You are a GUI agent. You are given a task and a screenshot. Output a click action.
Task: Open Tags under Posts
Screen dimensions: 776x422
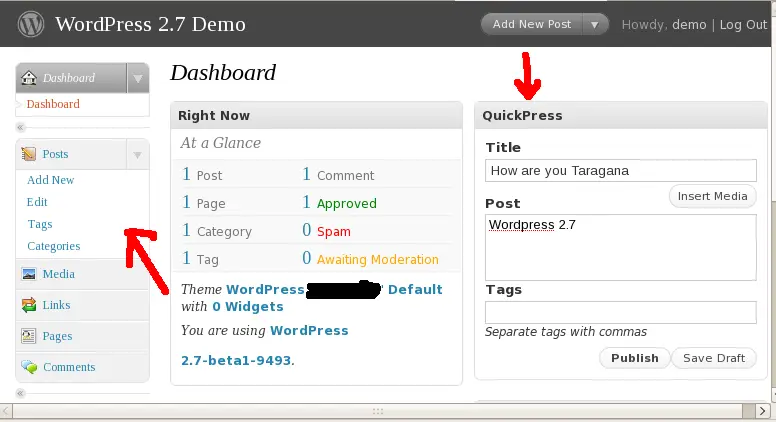pos(40,224)
